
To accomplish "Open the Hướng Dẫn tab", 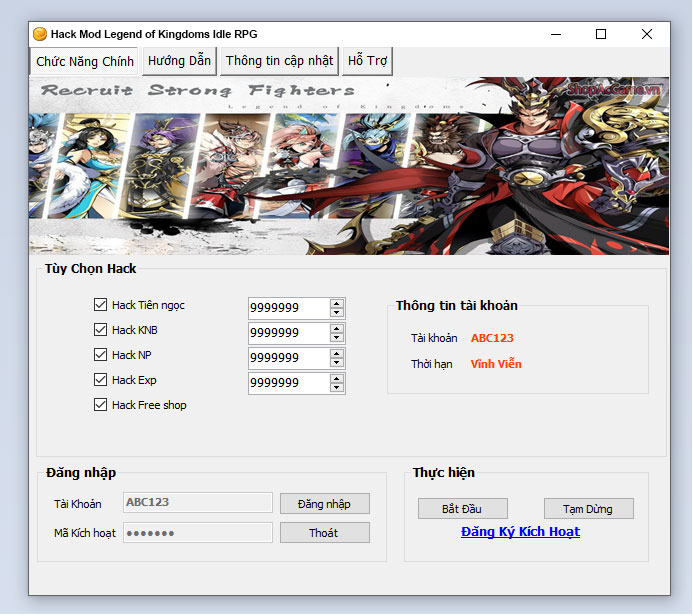I will click(x=179, y=61).
